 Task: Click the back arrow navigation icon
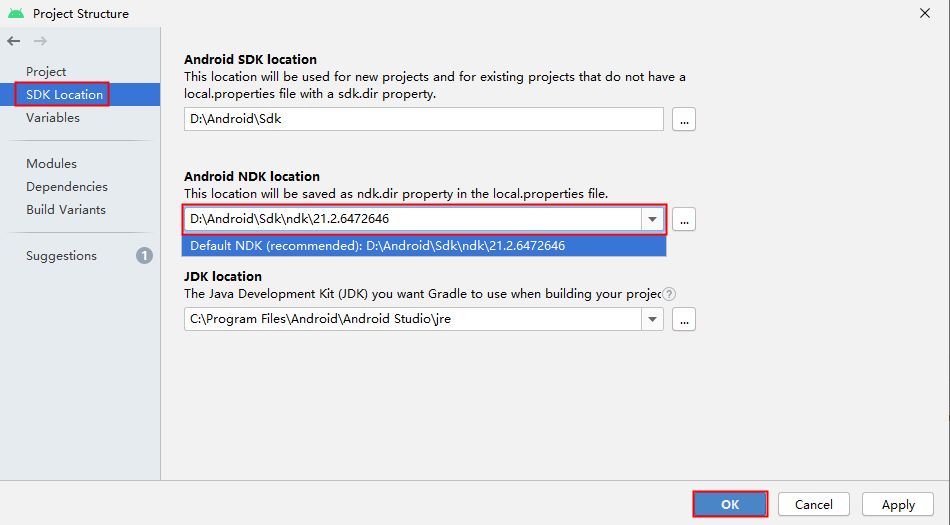pos(13,41)
